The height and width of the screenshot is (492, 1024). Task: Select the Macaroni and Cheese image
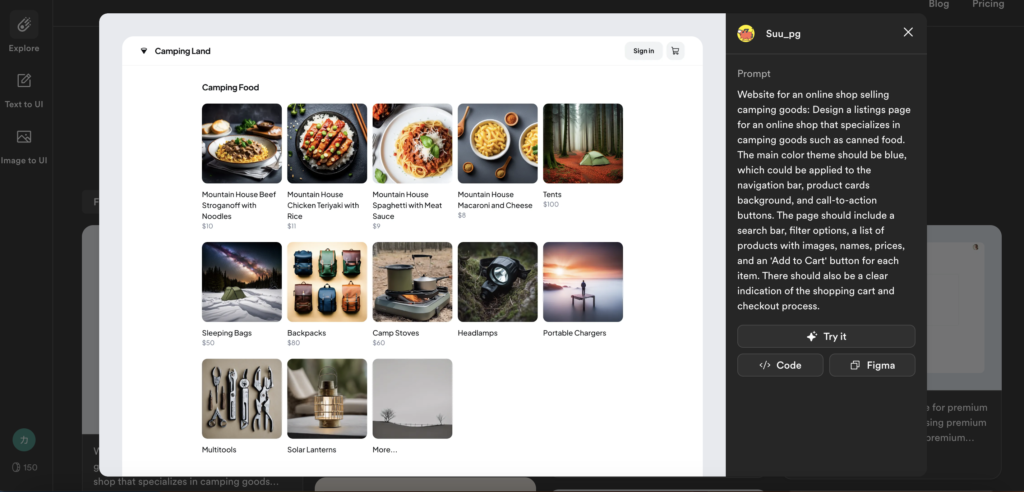(x=498, y=143)
